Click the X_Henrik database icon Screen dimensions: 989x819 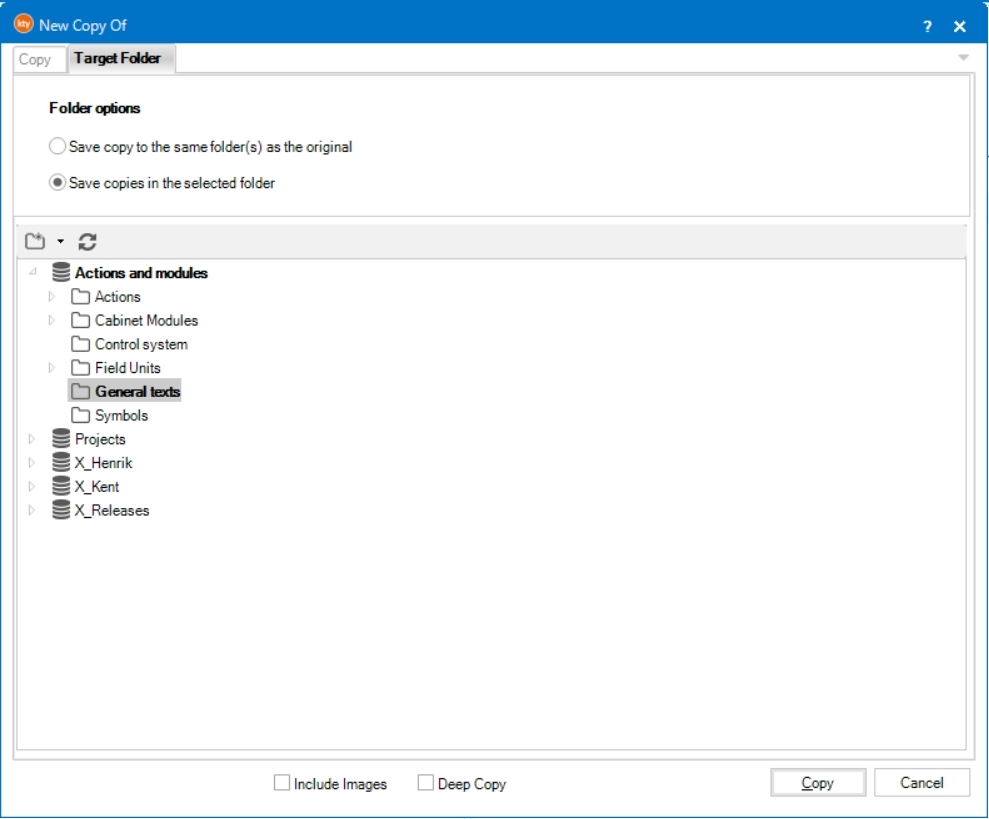pyautogui.click(x=61, y=463)
